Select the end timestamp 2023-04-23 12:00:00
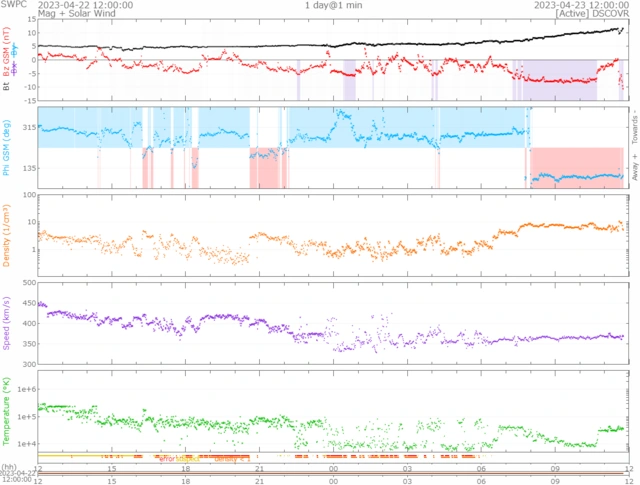The image size is (640, 485). pos(582,5)
